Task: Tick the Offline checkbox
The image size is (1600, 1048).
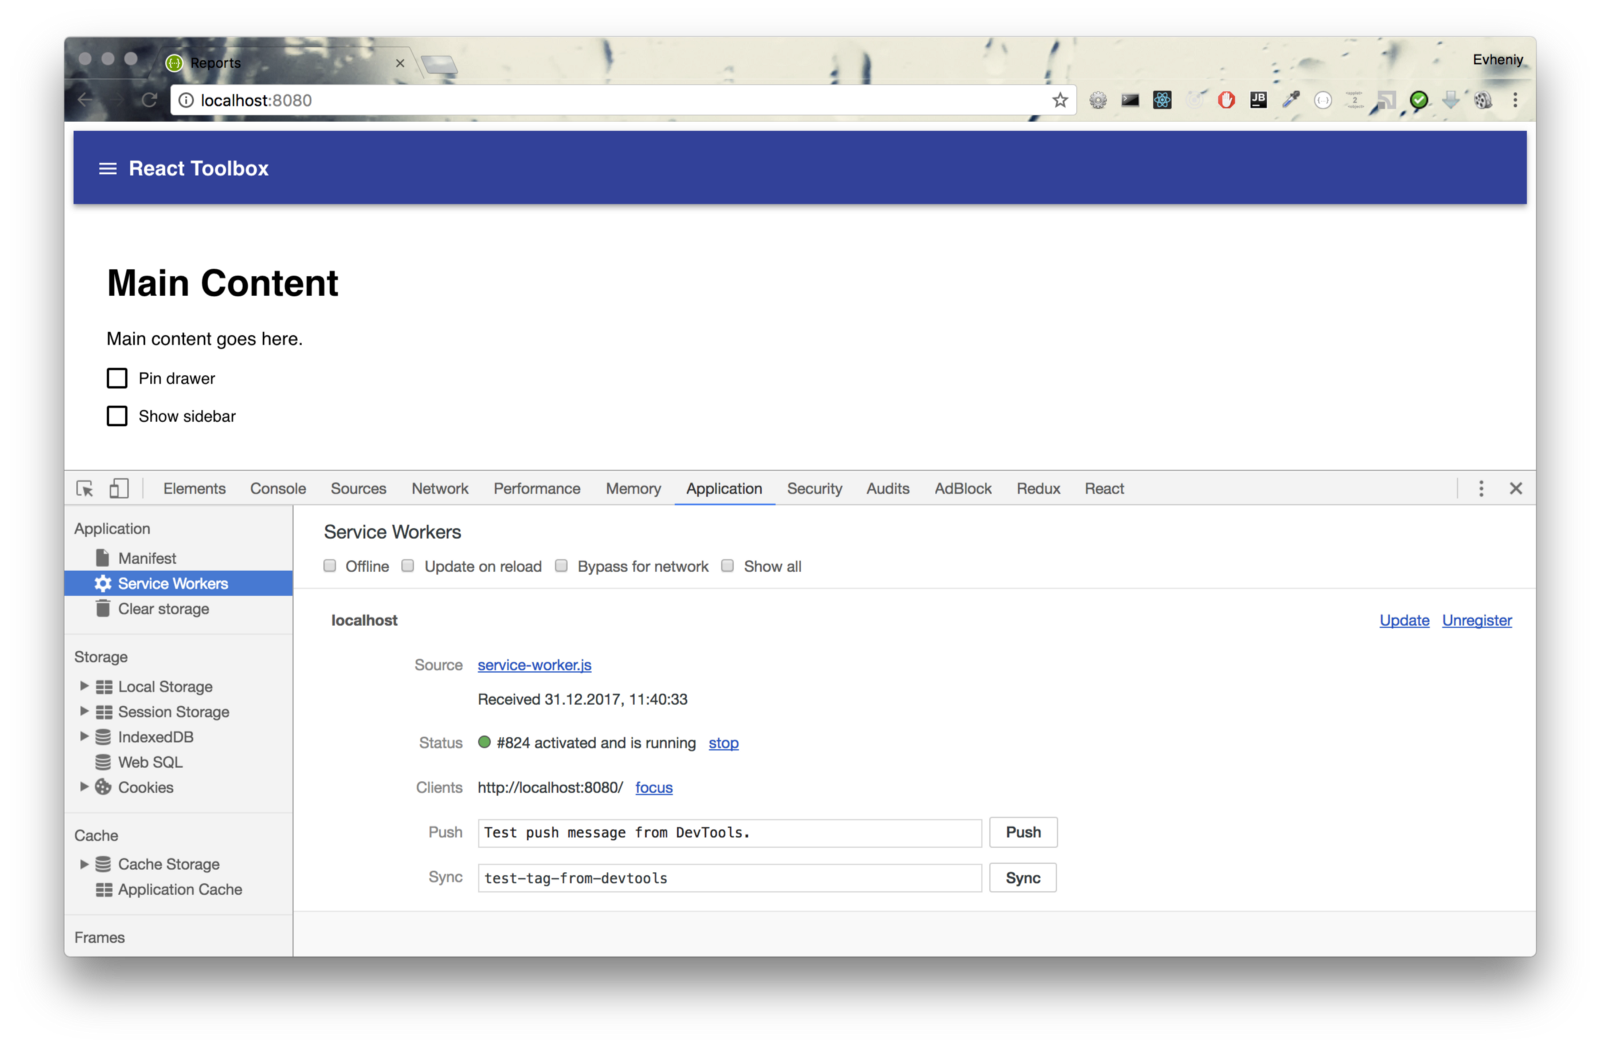Action: tap(330, 566)
